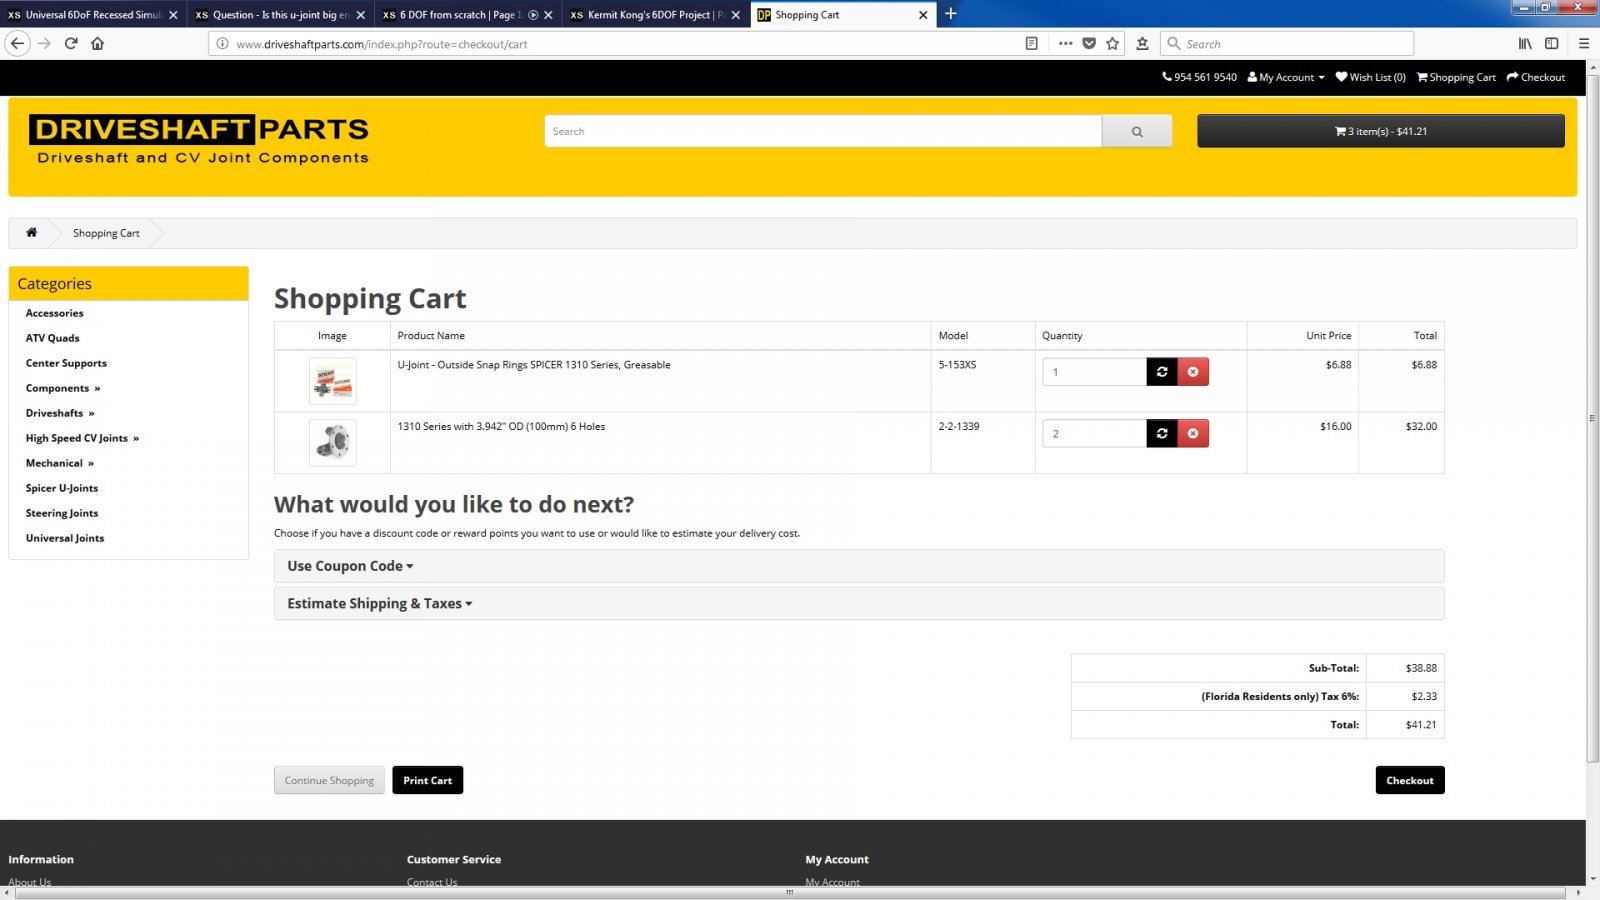Refresh quantity for the 1310 Series flange

[x=1161, y=433]
